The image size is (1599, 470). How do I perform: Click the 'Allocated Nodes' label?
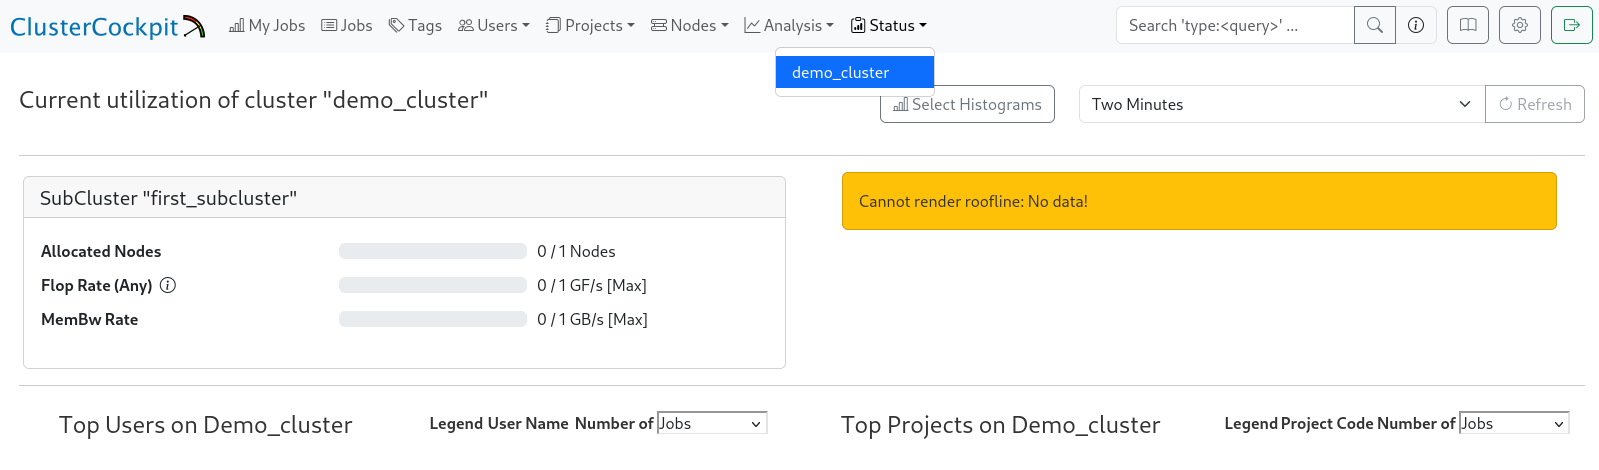pos(101,251)
